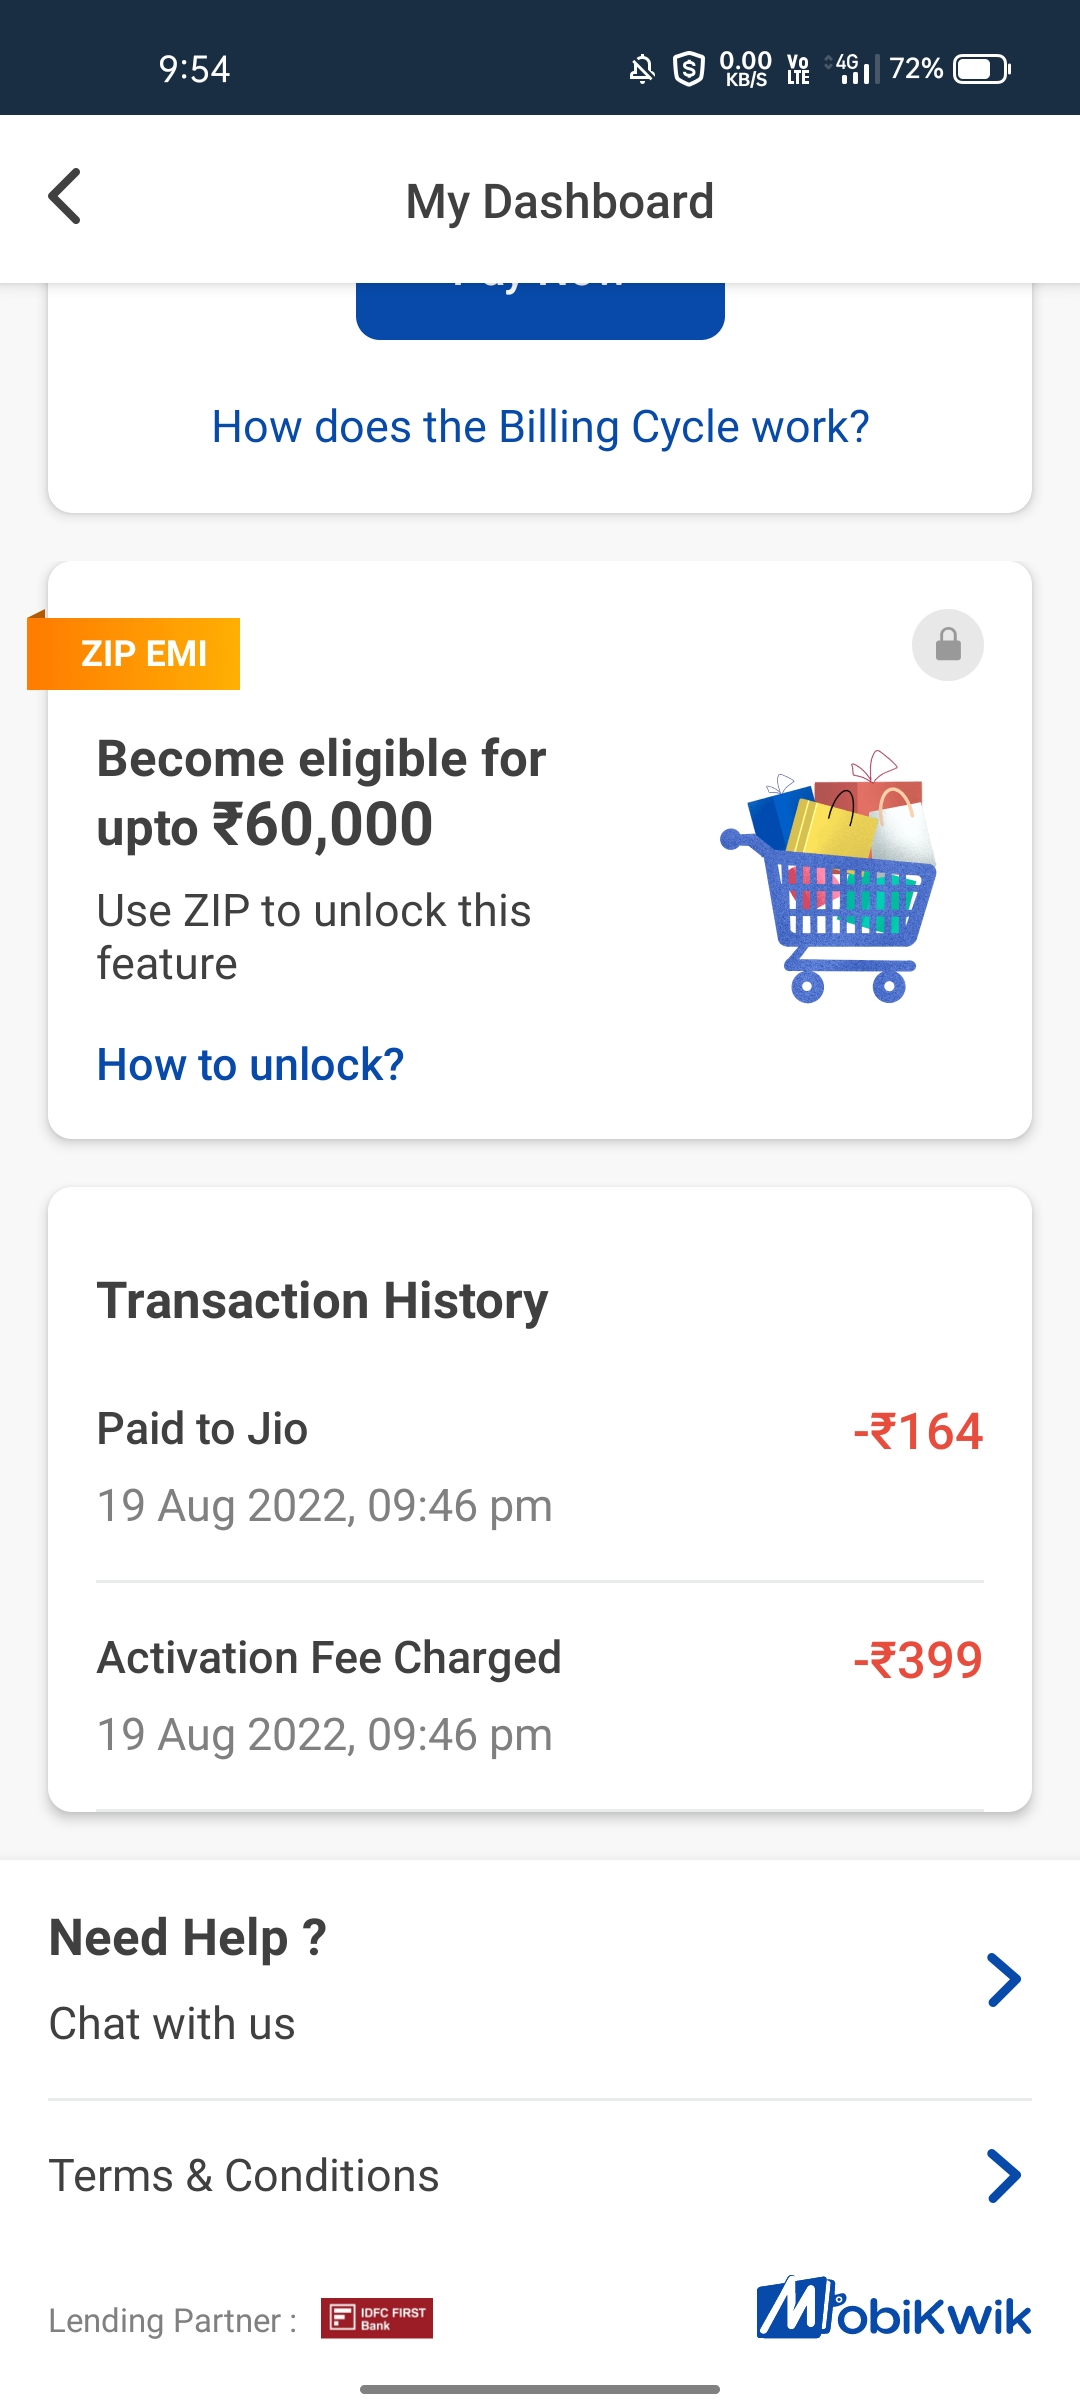
Task: Open How does the Billing Cycle work link
Action: click(x=540, y=427)
